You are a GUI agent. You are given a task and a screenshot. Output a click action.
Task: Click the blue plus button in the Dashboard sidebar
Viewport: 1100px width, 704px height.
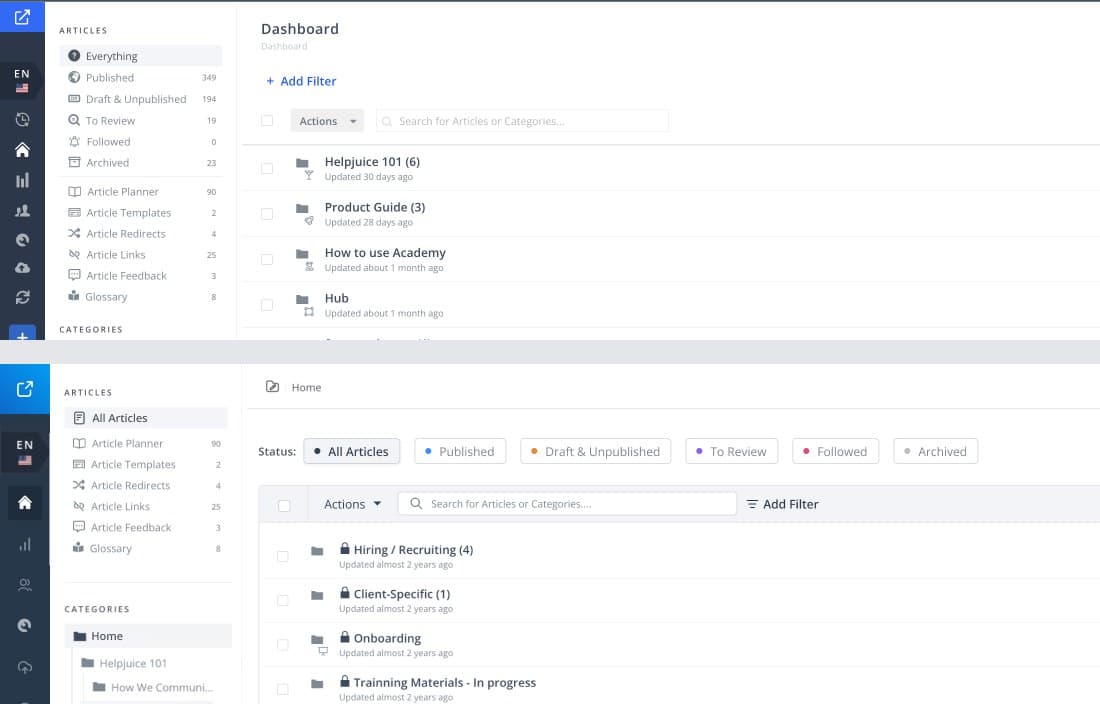pyautogui.click(x=22, y=333)
